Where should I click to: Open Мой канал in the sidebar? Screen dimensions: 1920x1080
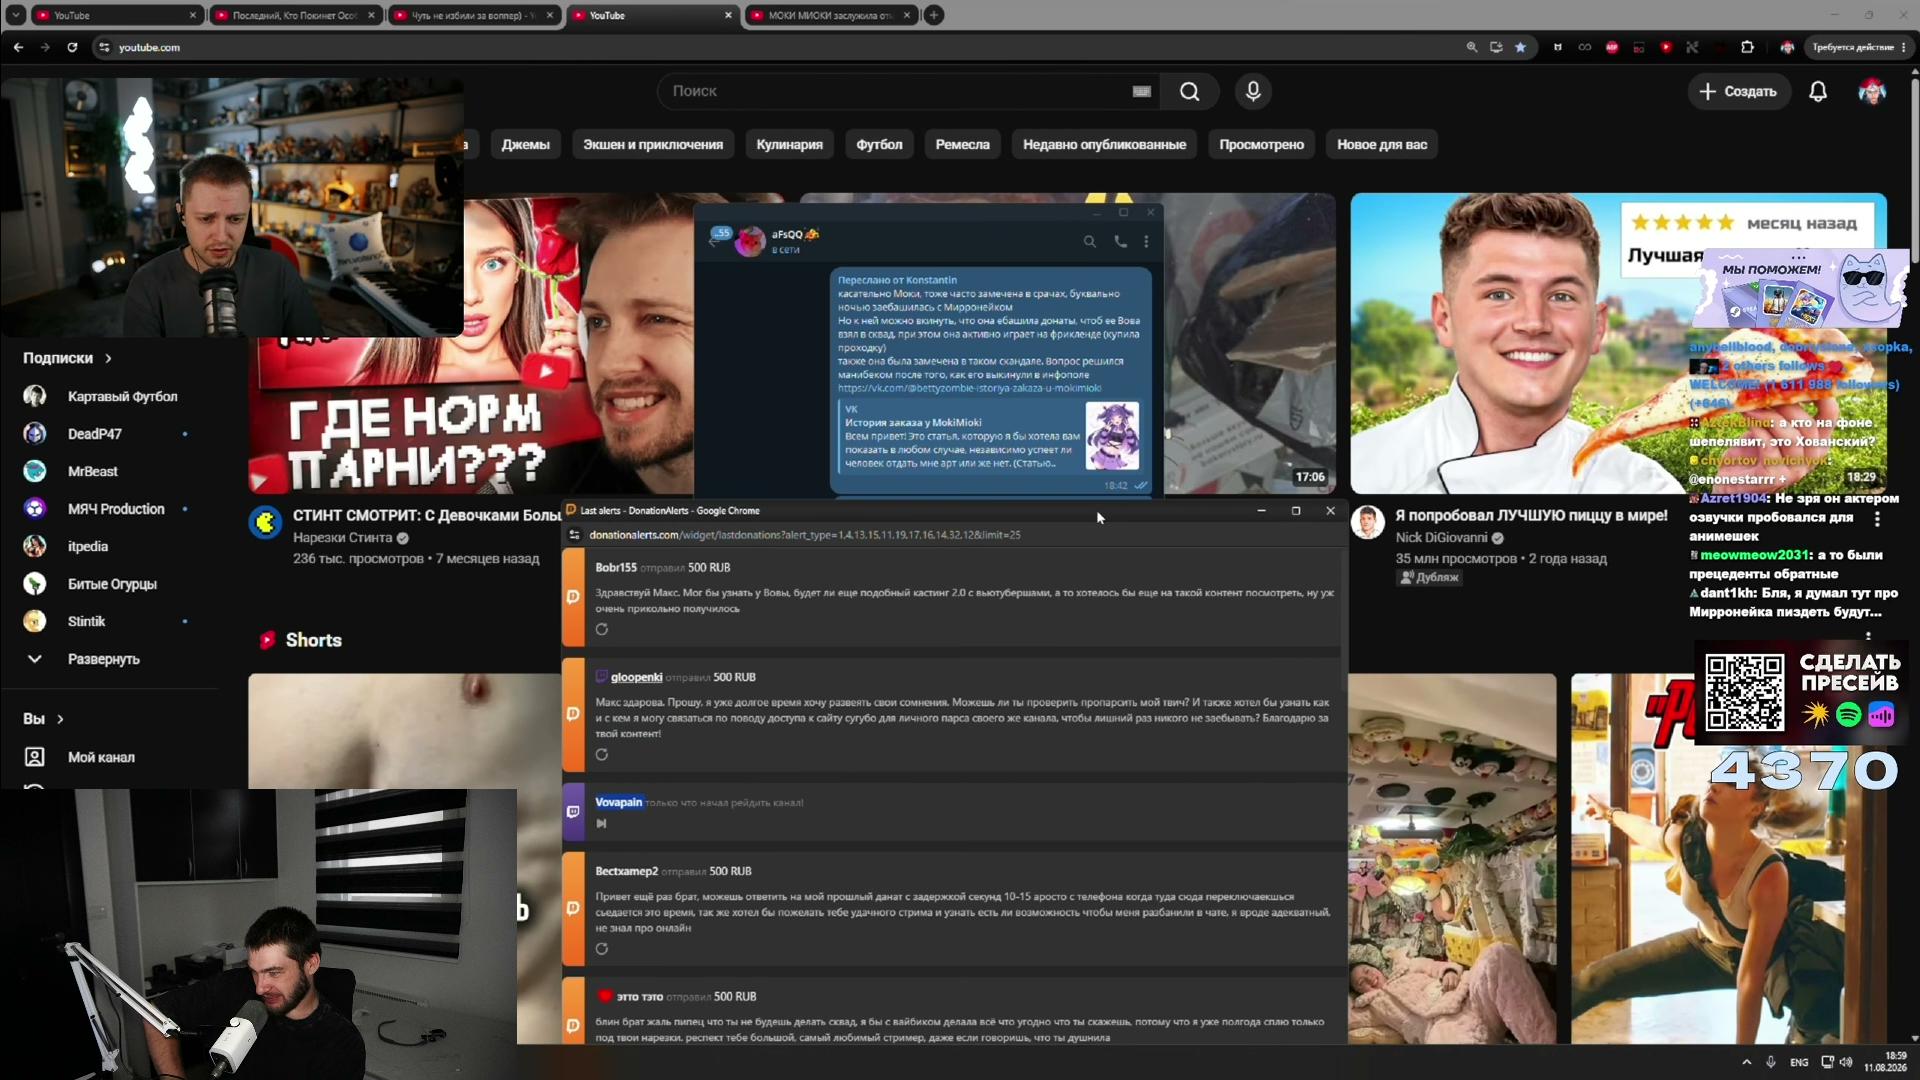[x=101, y=757]
